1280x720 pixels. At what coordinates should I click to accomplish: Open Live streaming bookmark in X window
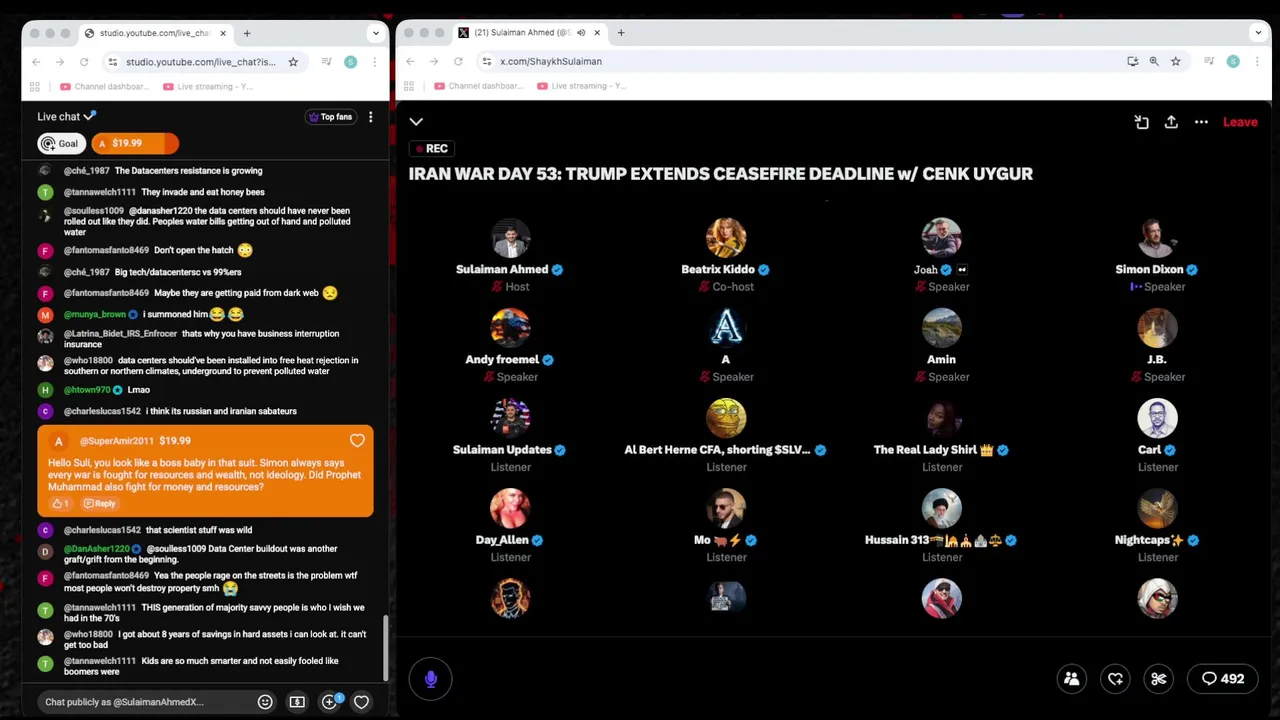click(x=582, y=87)
